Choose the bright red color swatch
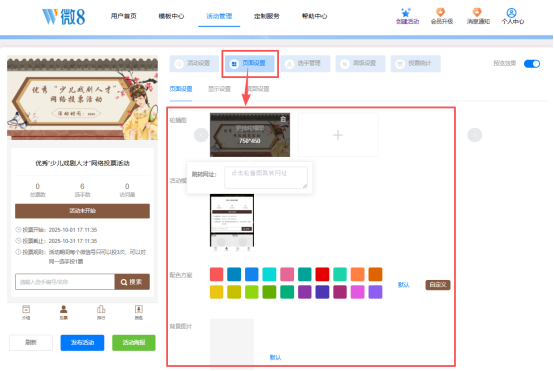 (x=322, y=274)
